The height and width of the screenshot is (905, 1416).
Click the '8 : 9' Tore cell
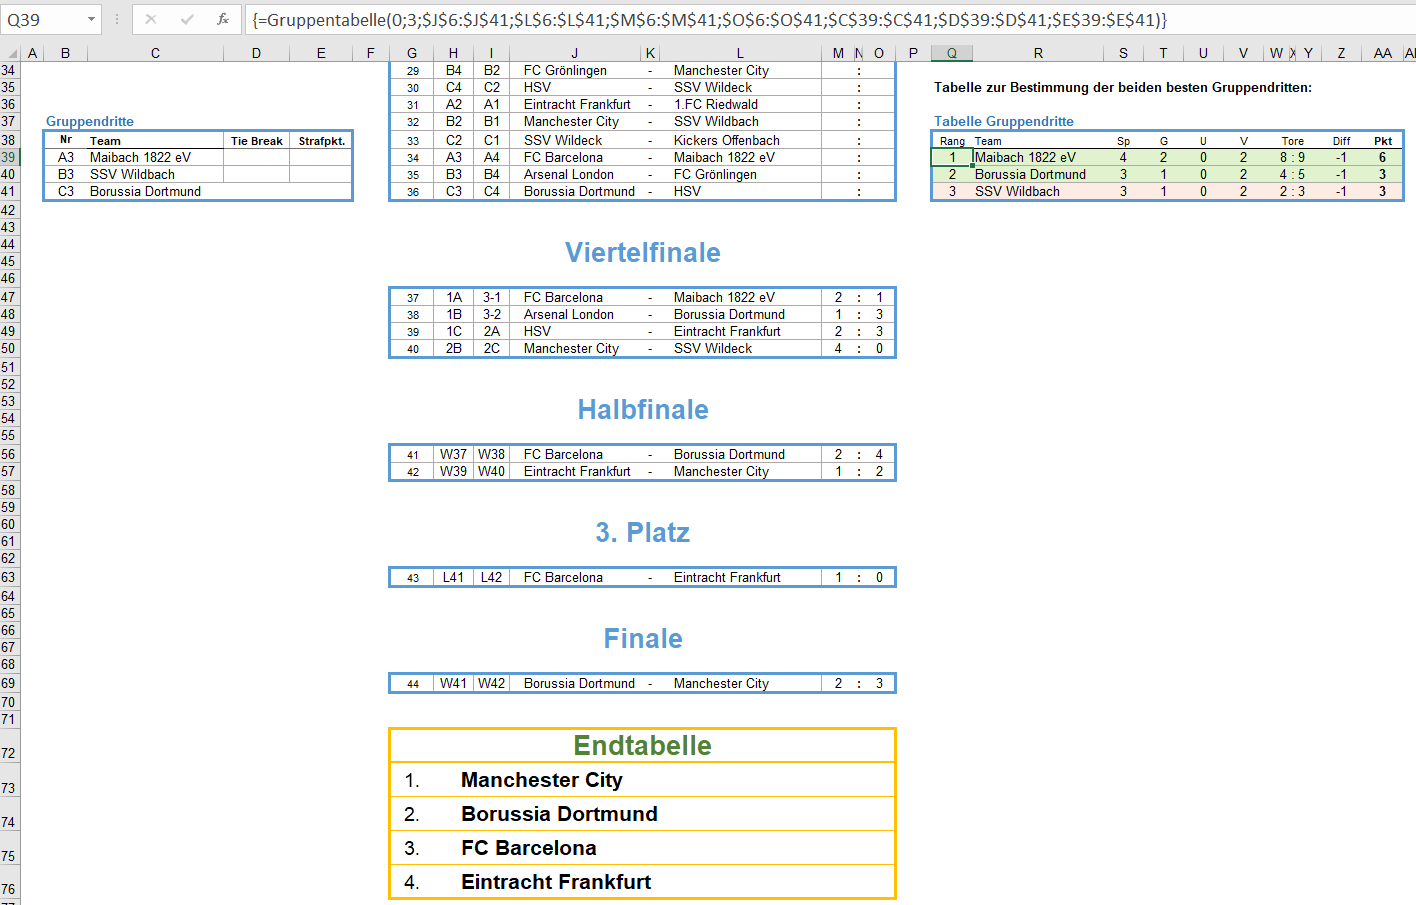coord(1292,157)
